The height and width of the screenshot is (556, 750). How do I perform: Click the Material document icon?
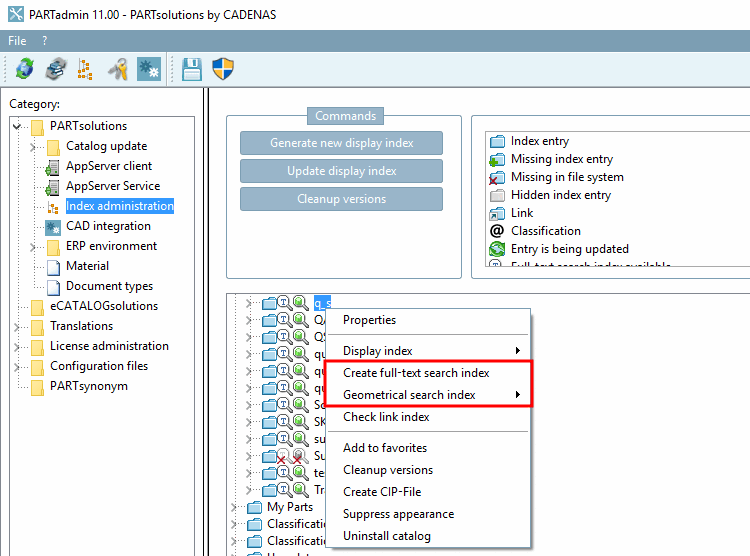54,267
